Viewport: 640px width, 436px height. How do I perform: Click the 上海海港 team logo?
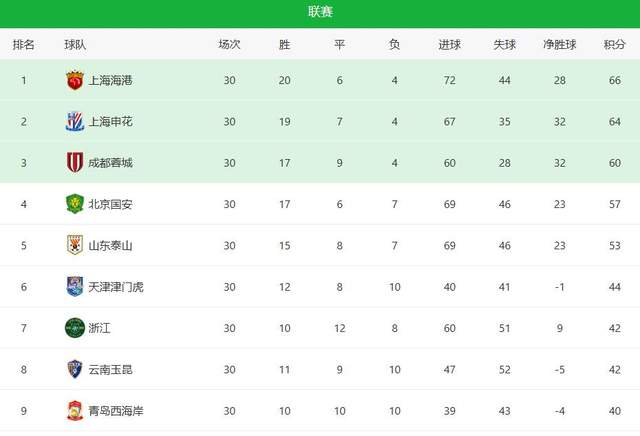(x=75, y=80)
